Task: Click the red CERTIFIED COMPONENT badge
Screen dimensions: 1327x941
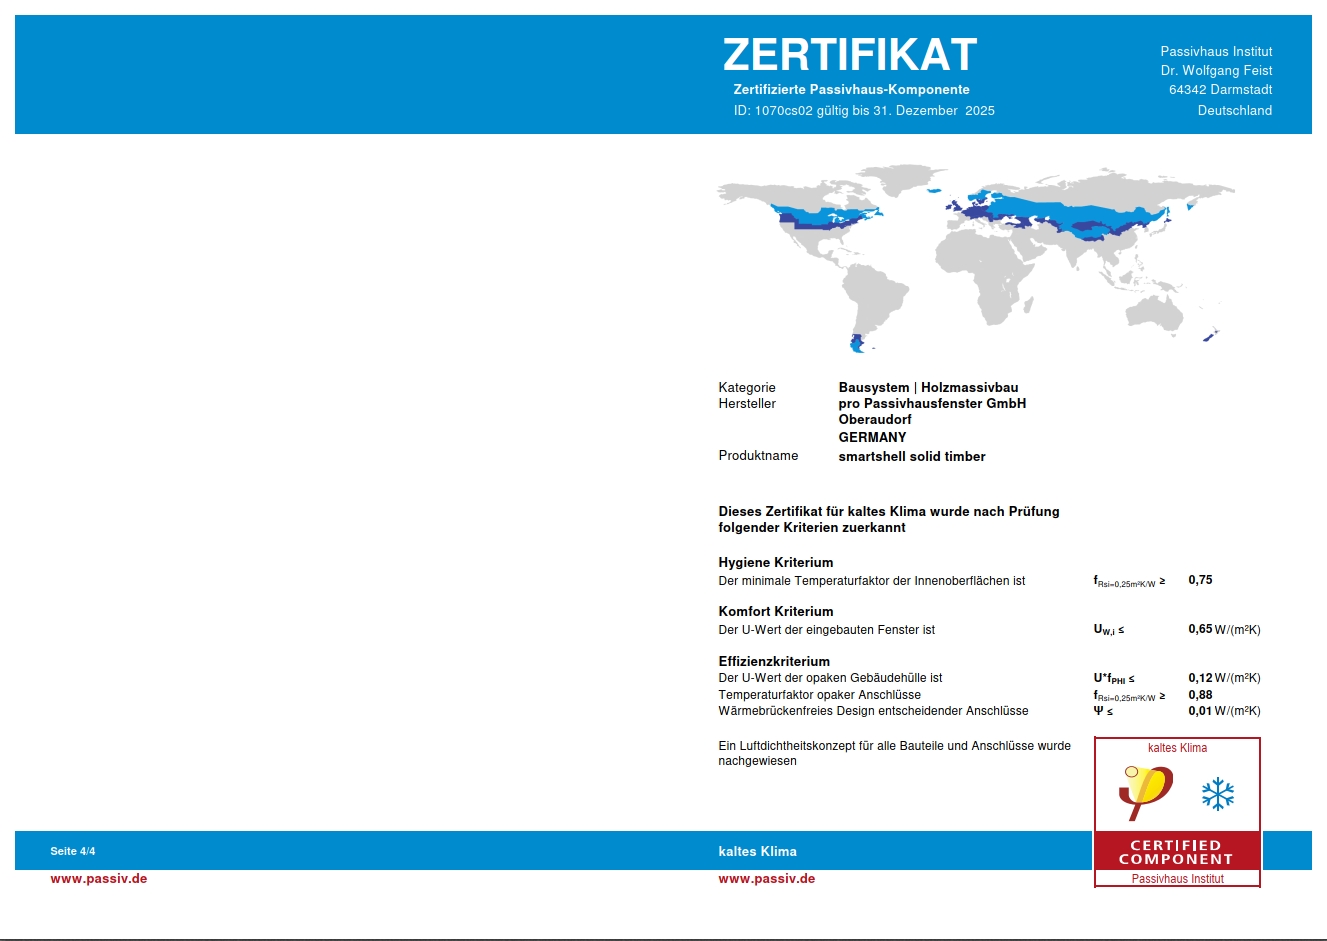Action: [1176, 852]
